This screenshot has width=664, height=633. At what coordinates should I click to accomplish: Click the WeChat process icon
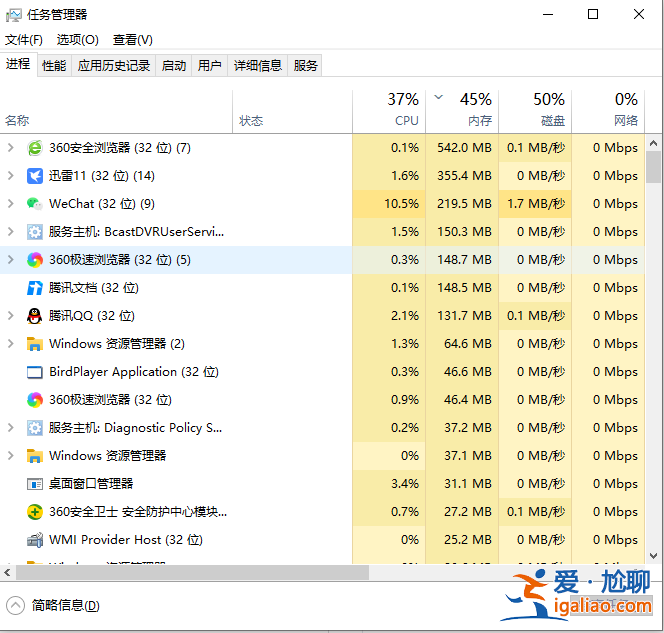pos(35,204)
